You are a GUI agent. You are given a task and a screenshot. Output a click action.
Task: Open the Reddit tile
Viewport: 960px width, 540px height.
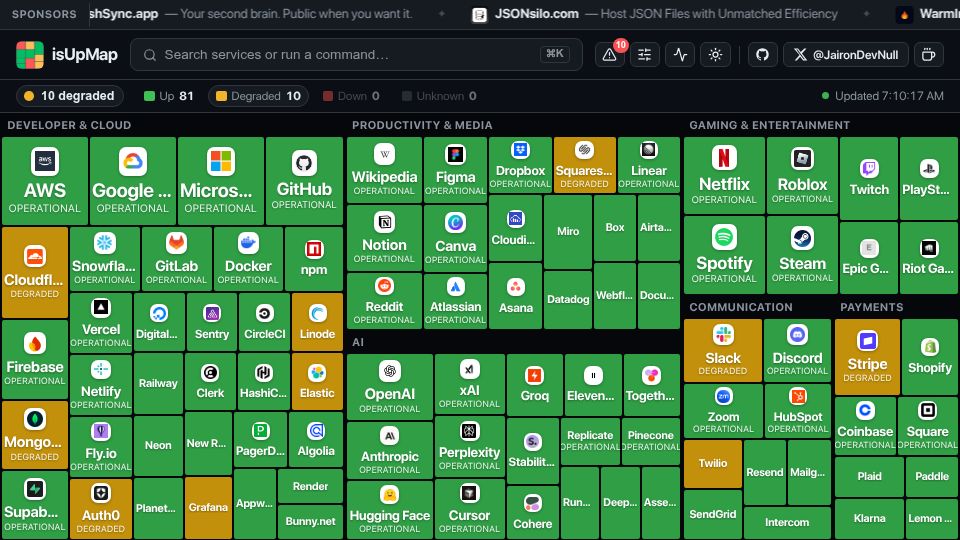tap(384, 301)
